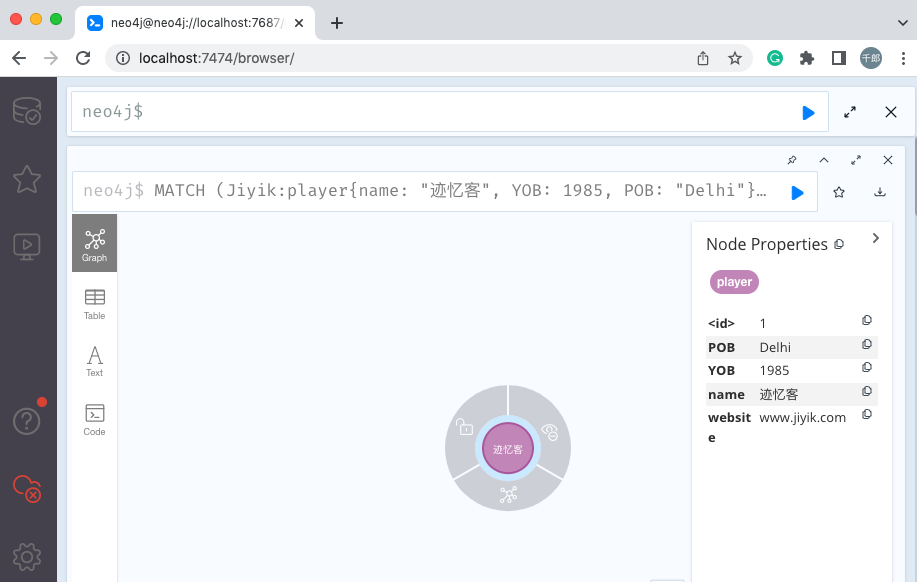This screenshot has height=582, width=917.
Task: Open the Chrome profile avatar
Action: pos(871,58)
